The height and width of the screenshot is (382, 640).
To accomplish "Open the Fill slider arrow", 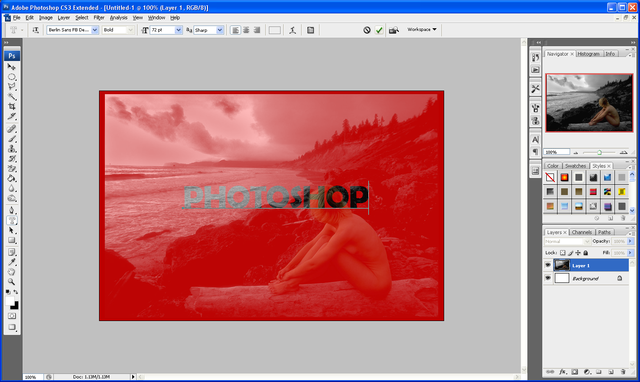I will [630, 253].
